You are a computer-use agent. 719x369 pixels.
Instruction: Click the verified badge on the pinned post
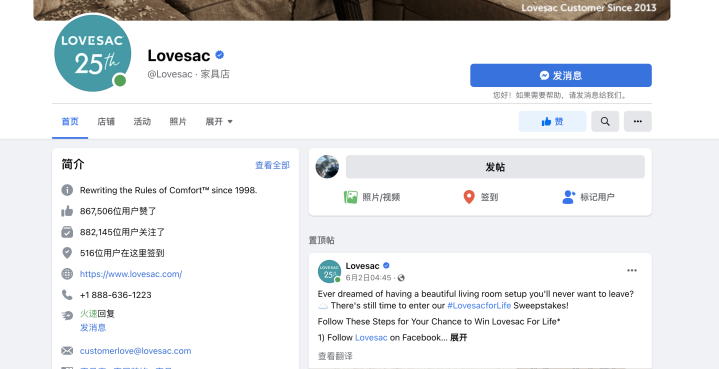(x=386, y=266)
